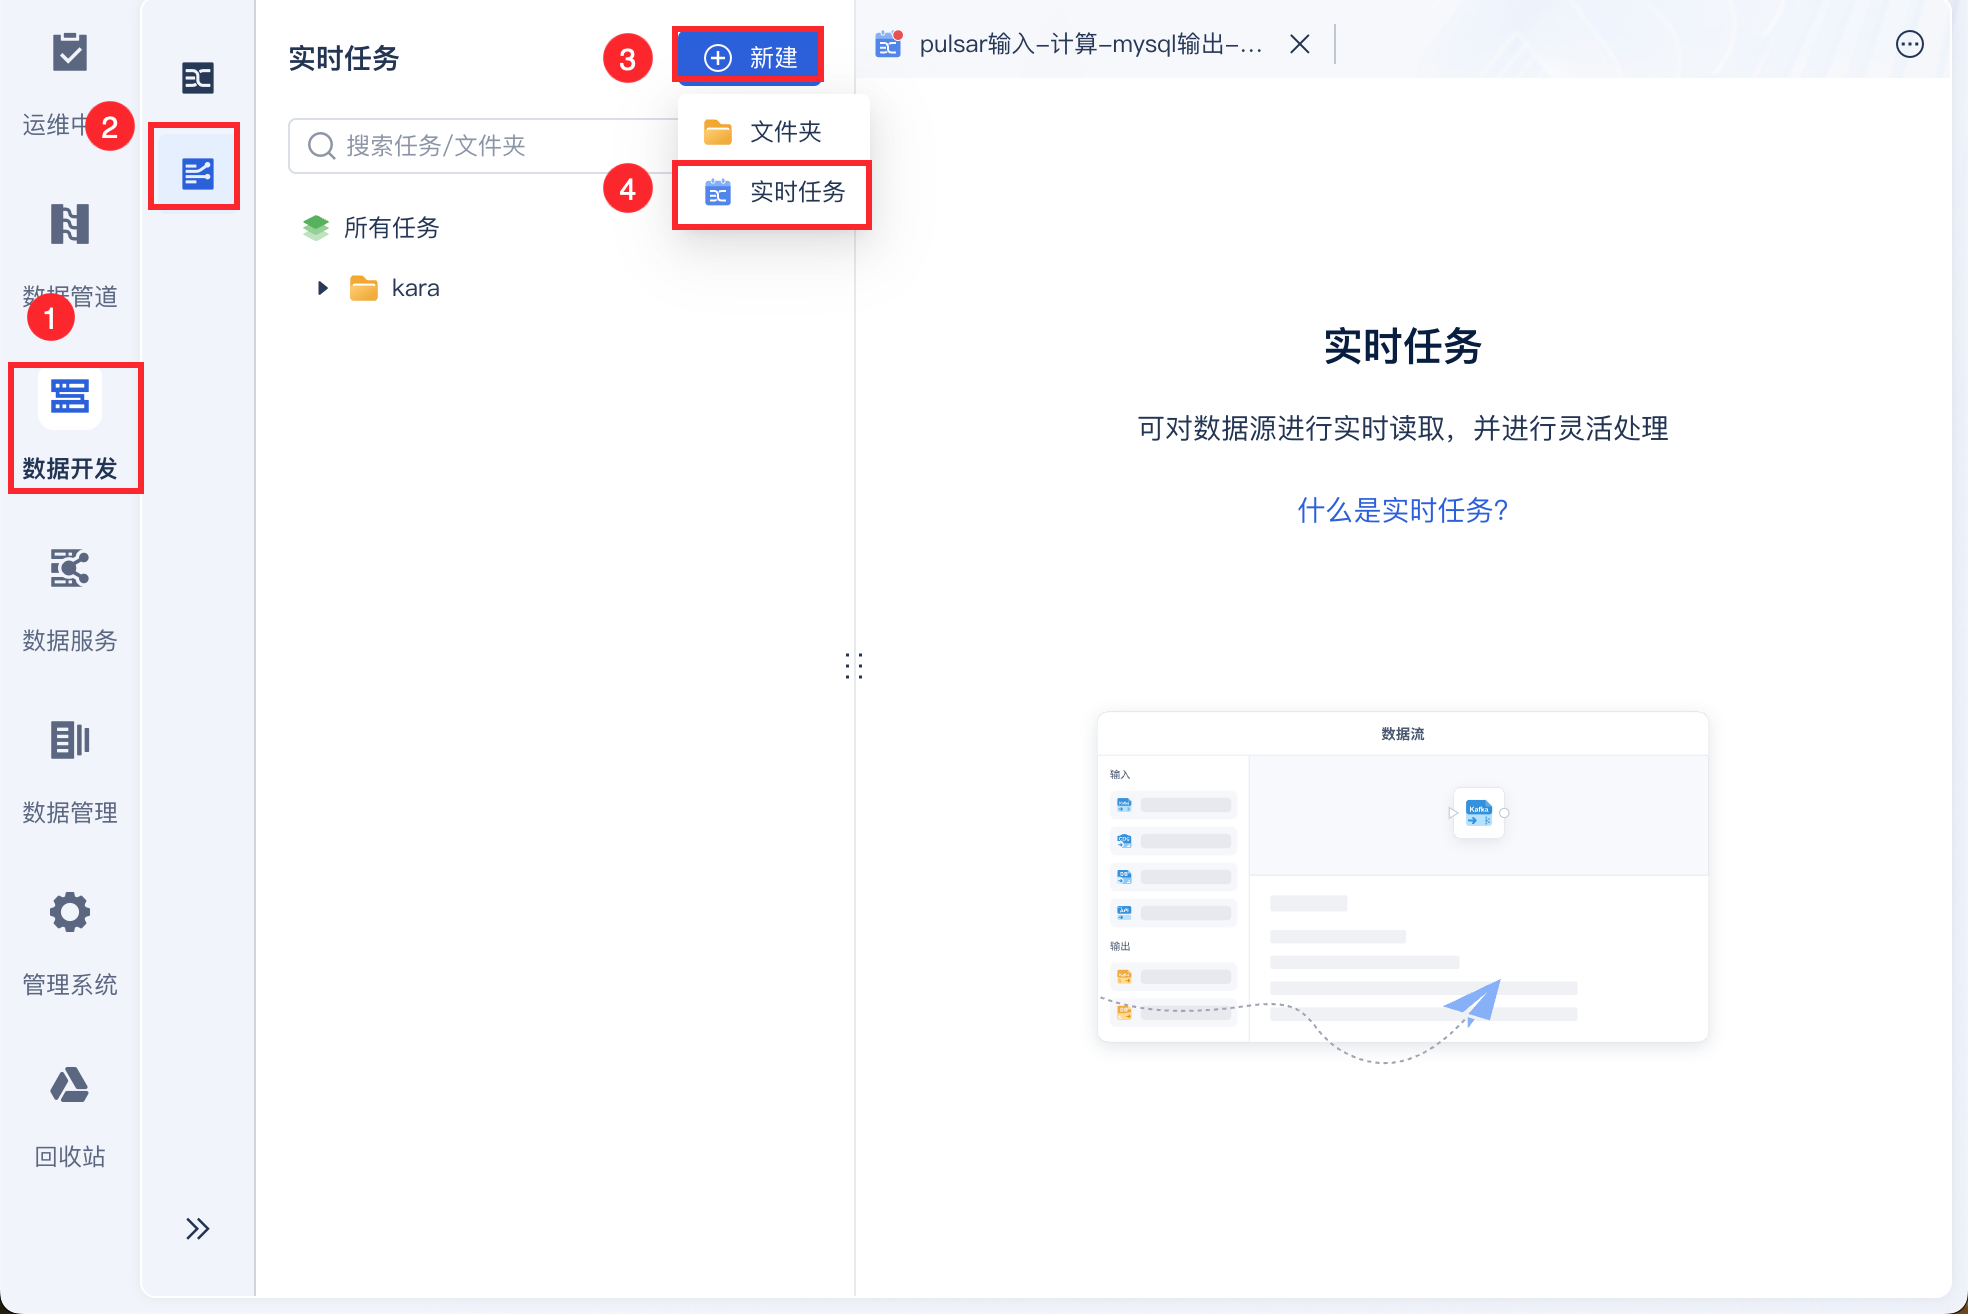
Task: Open the 数据管理 data management module
Action: (x=69, y=741)
